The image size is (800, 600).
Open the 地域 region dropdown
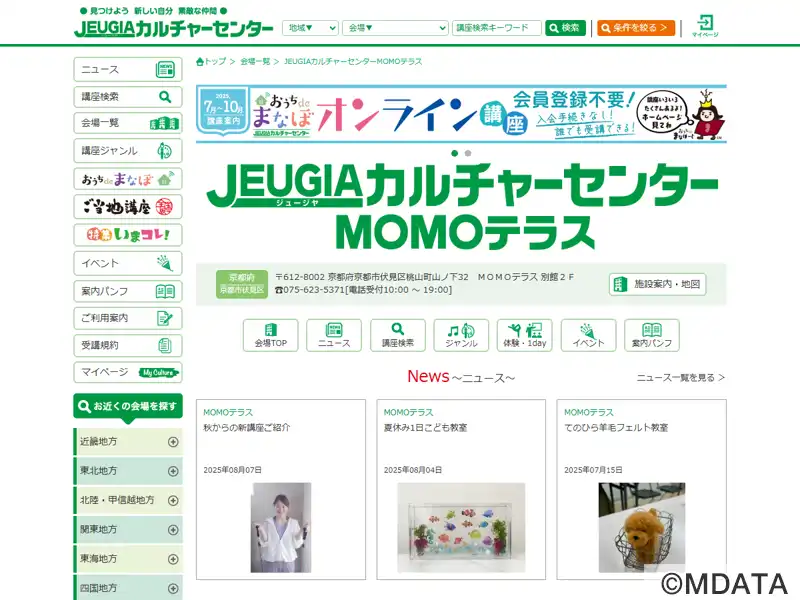[310, 28]
